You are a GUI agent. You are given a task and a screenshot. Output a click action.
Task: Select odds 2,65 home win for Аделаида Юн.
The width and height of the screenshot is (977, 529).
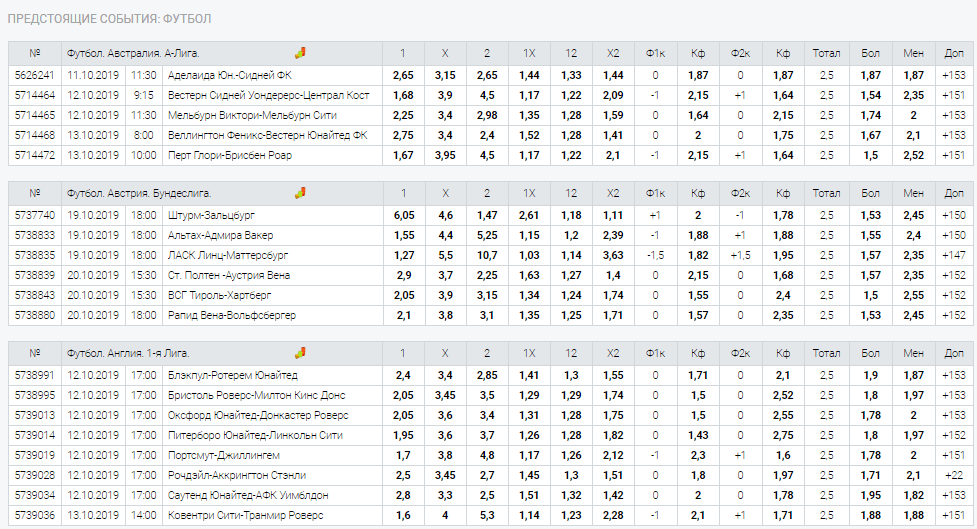(x=403, y=75)
